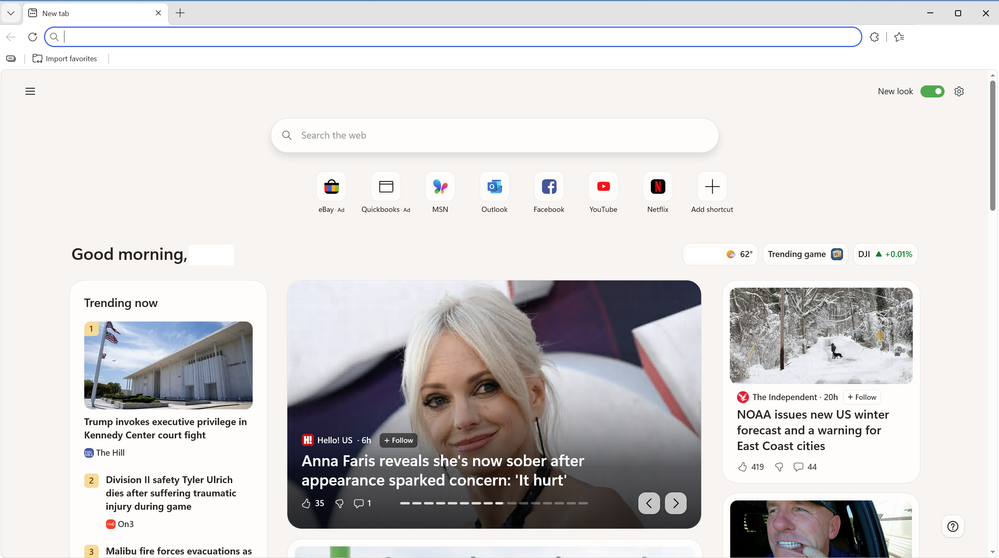
Task: Open the favorites star list icon
Action: (x=899, y=37)
